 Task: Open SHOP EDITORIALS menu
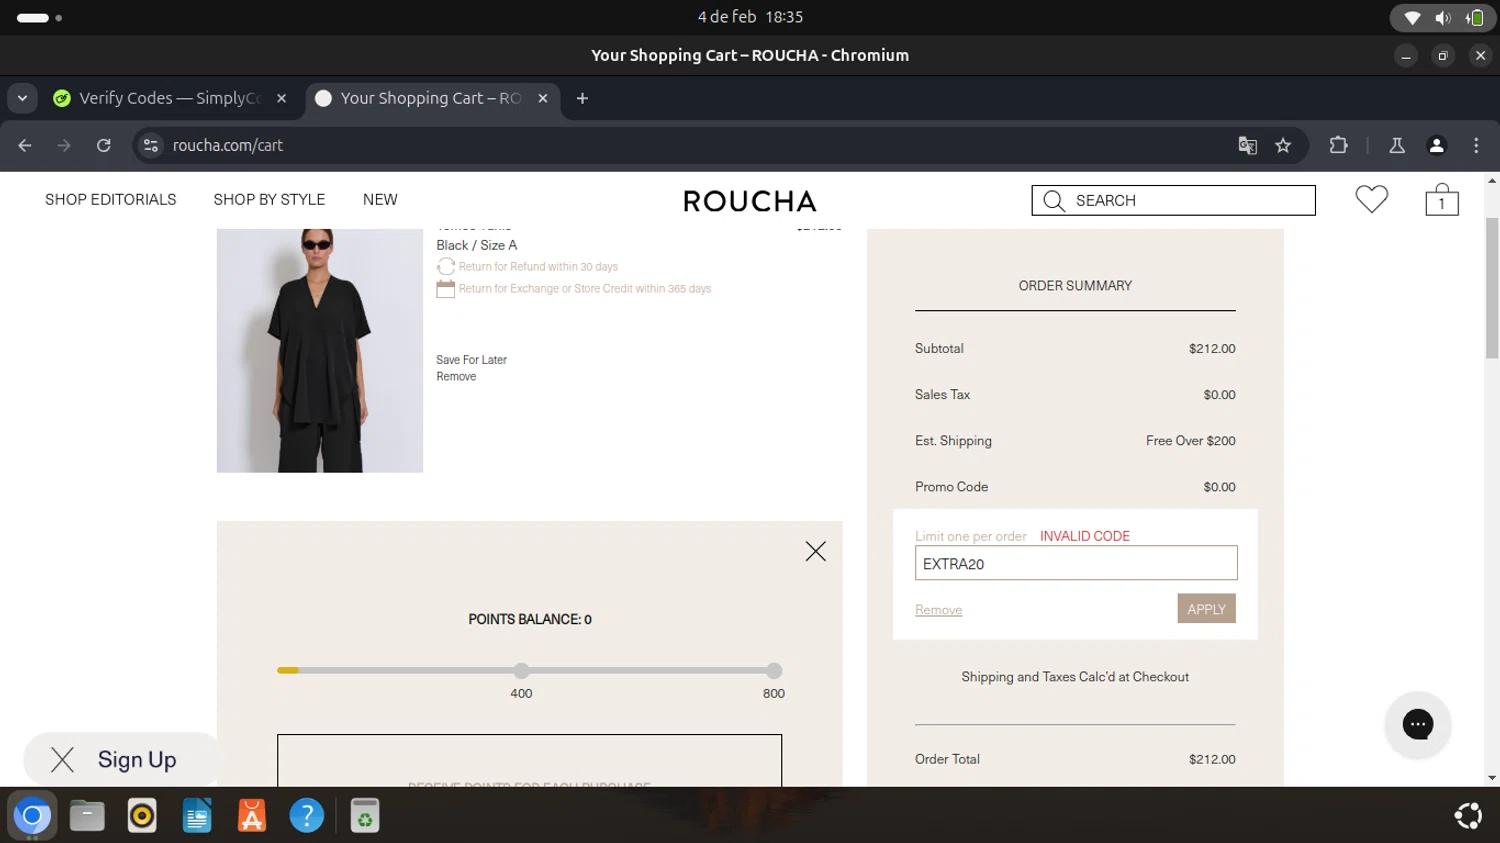111,200
